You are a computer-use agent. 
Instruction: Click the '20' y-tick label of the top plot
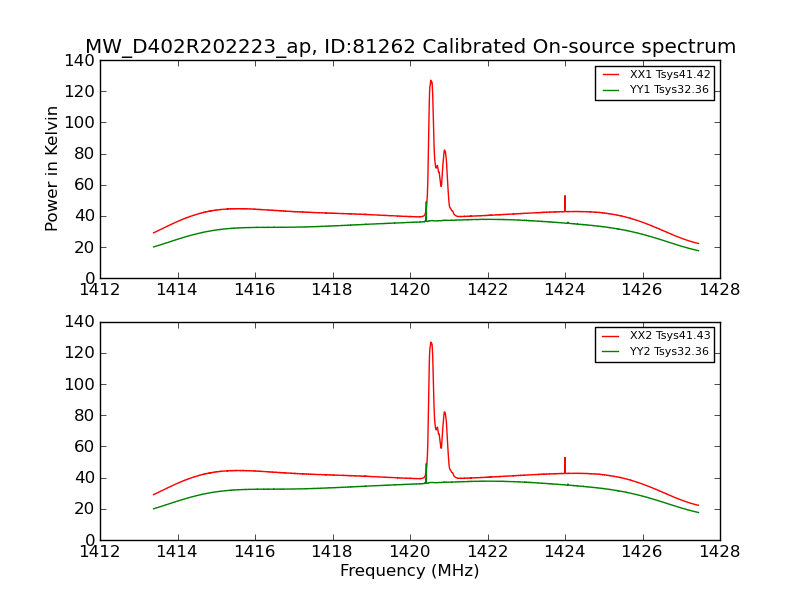85,248
